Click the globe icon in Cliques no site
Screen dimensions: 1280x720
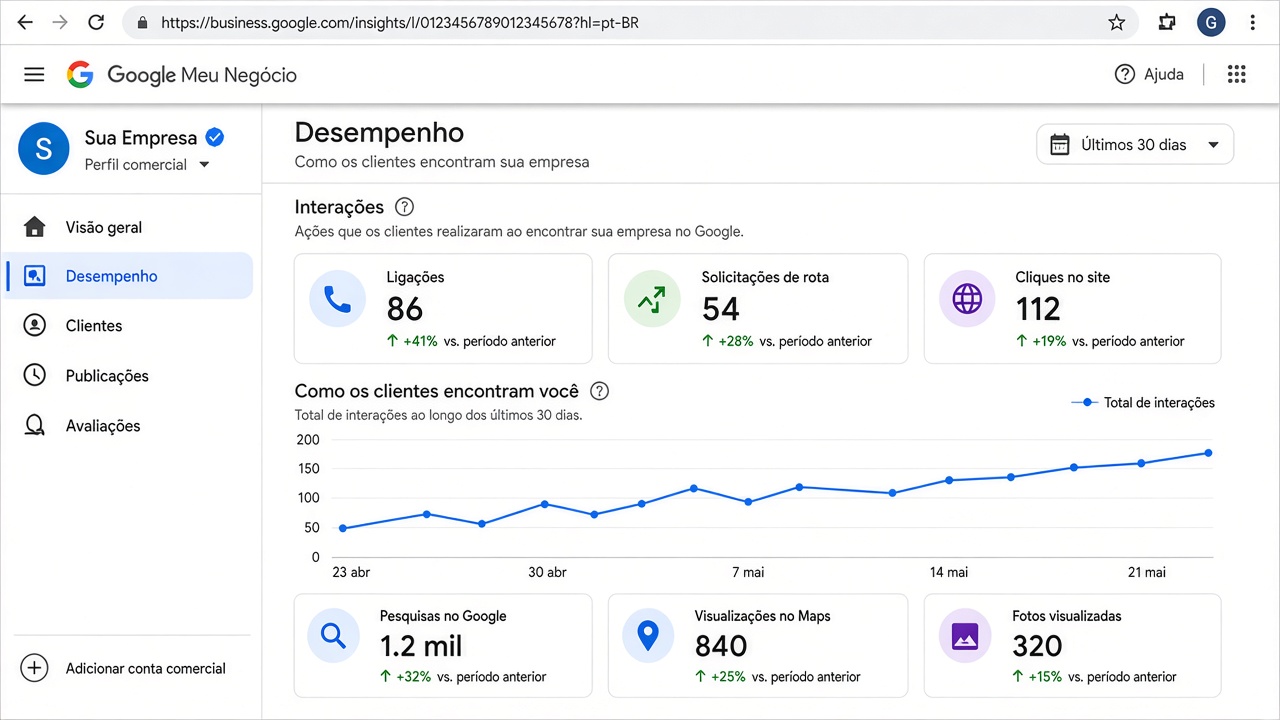point(967,298)
